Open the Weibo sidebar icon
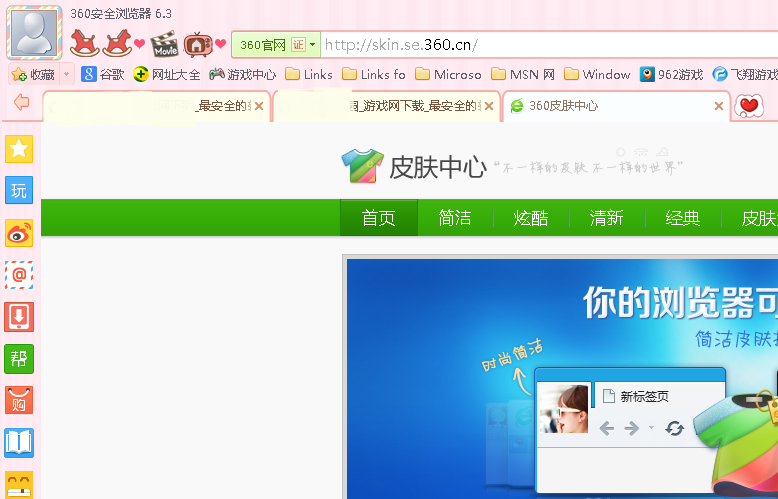Screen dimensions: 778x499 (x=19, y=233)
